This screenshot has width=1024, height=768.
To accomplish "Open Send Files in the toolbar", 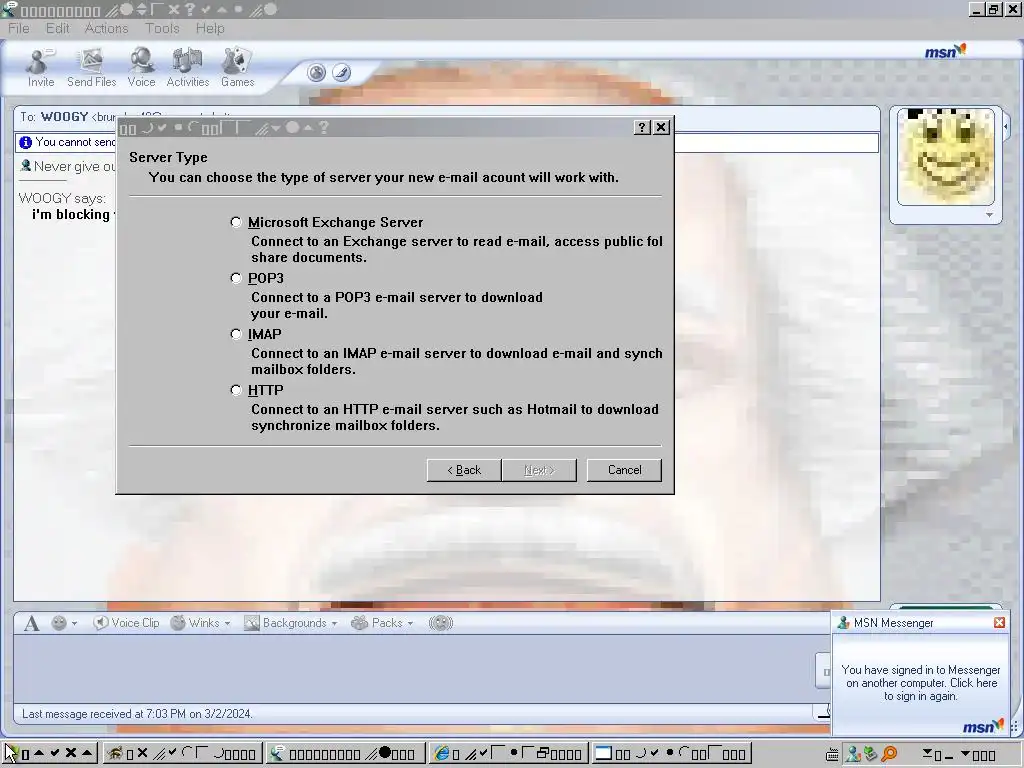I will (x=91, y=67).
